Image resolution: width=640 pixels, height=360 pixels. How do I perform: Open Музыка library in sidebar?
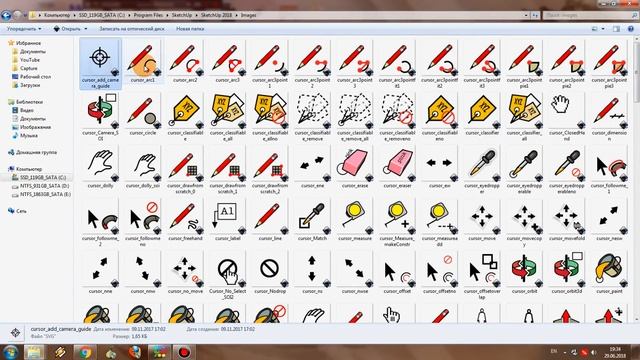point(24,136)
